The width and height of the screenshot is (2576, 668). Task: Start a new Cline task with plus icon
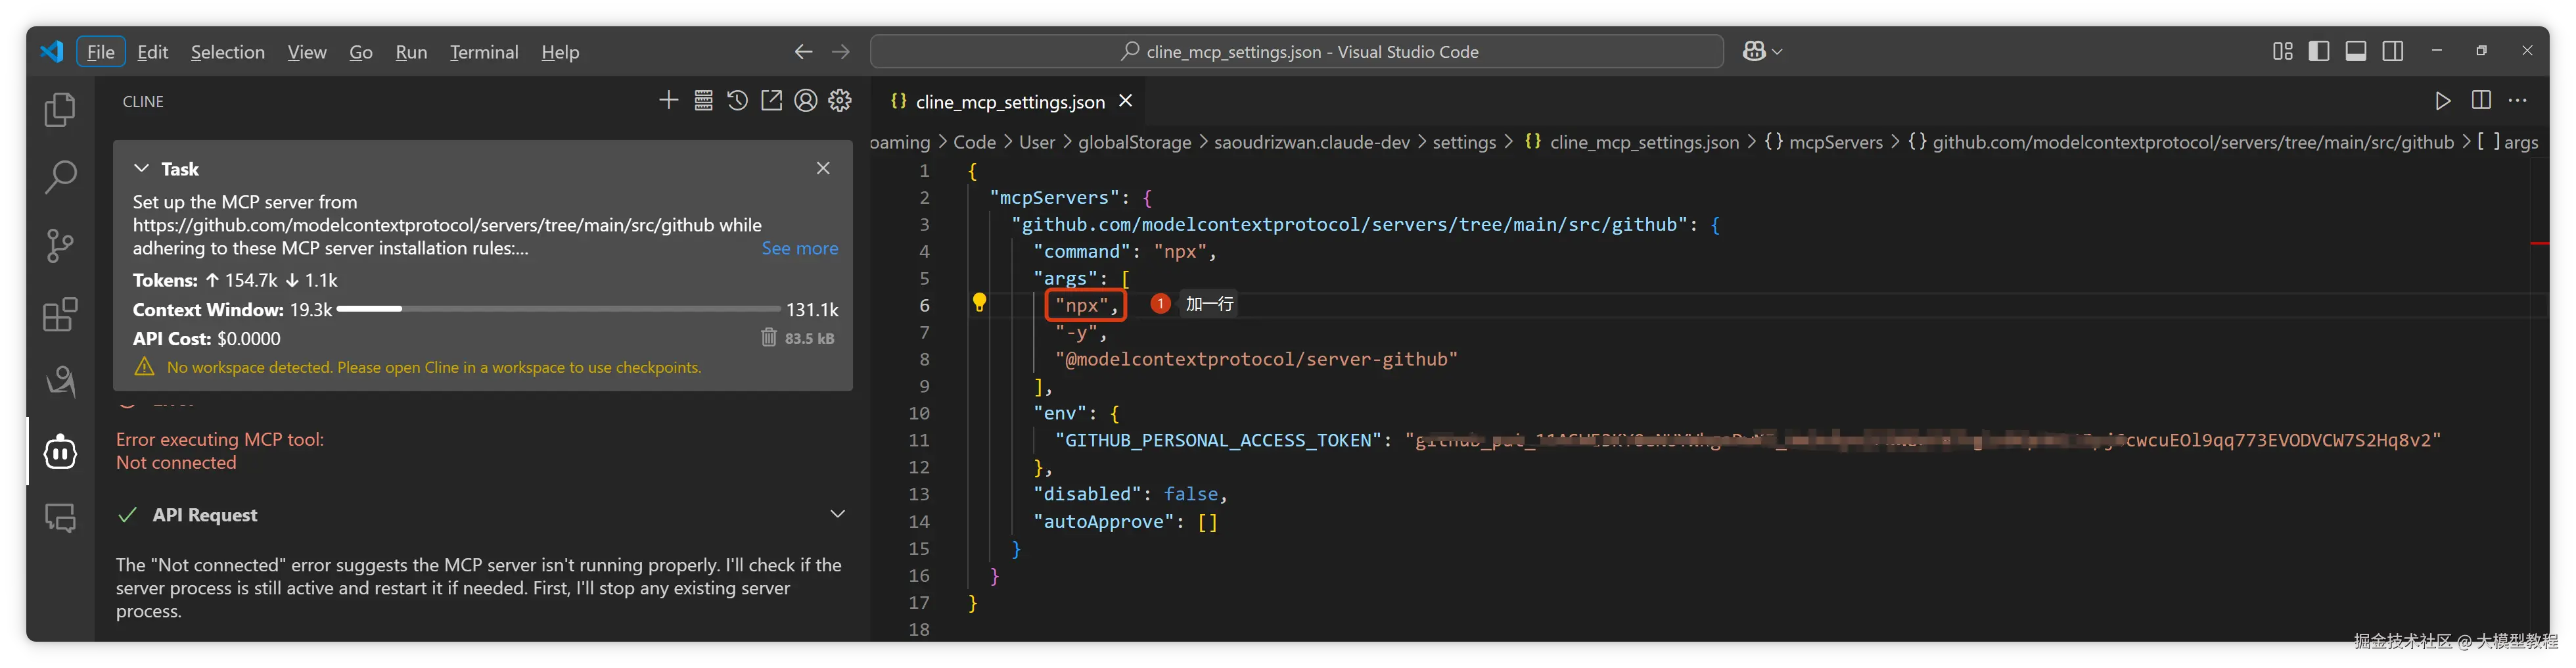point(668,101)
